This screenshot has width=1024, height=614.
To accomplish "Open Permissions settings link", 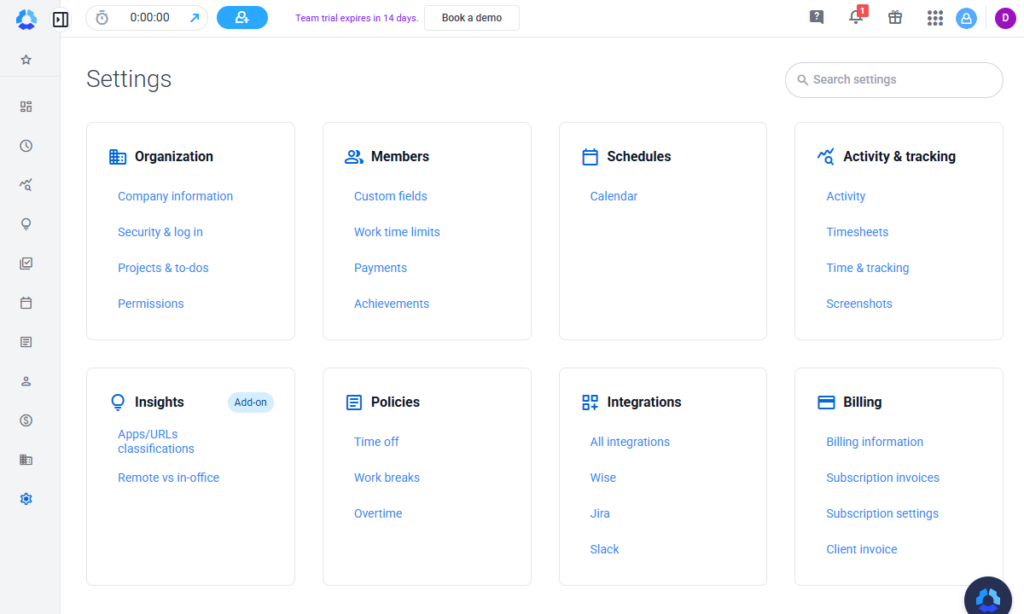I will point(151,304).
